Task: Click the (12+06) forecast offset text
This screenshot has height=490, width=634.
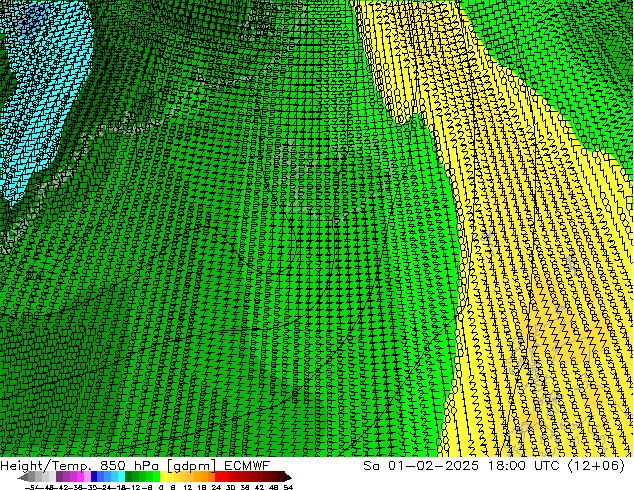Action: pyautogui.click(x=596, y=466)
